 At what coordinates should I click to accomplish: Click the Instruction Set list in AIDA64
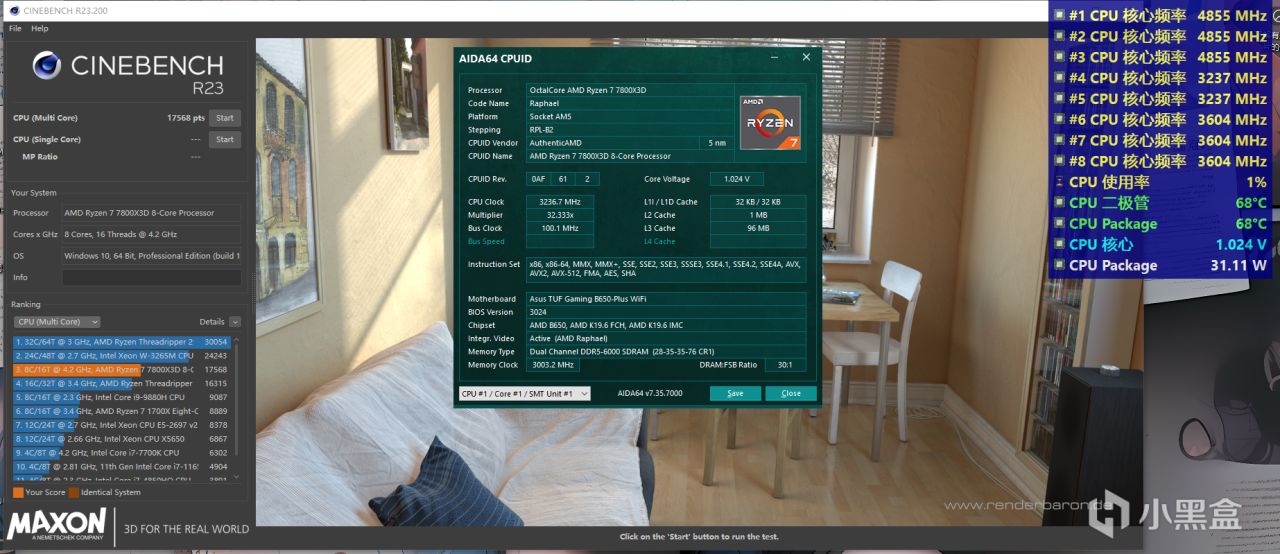click(666, 270)
